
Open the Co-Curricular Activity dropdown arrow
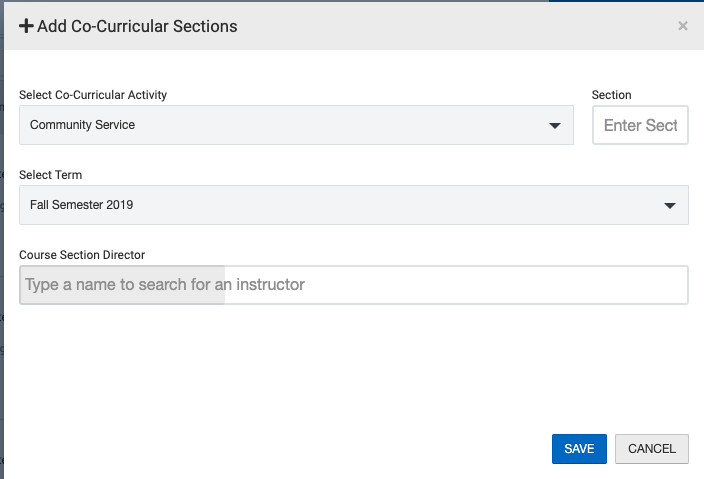[x=555, y=126]
